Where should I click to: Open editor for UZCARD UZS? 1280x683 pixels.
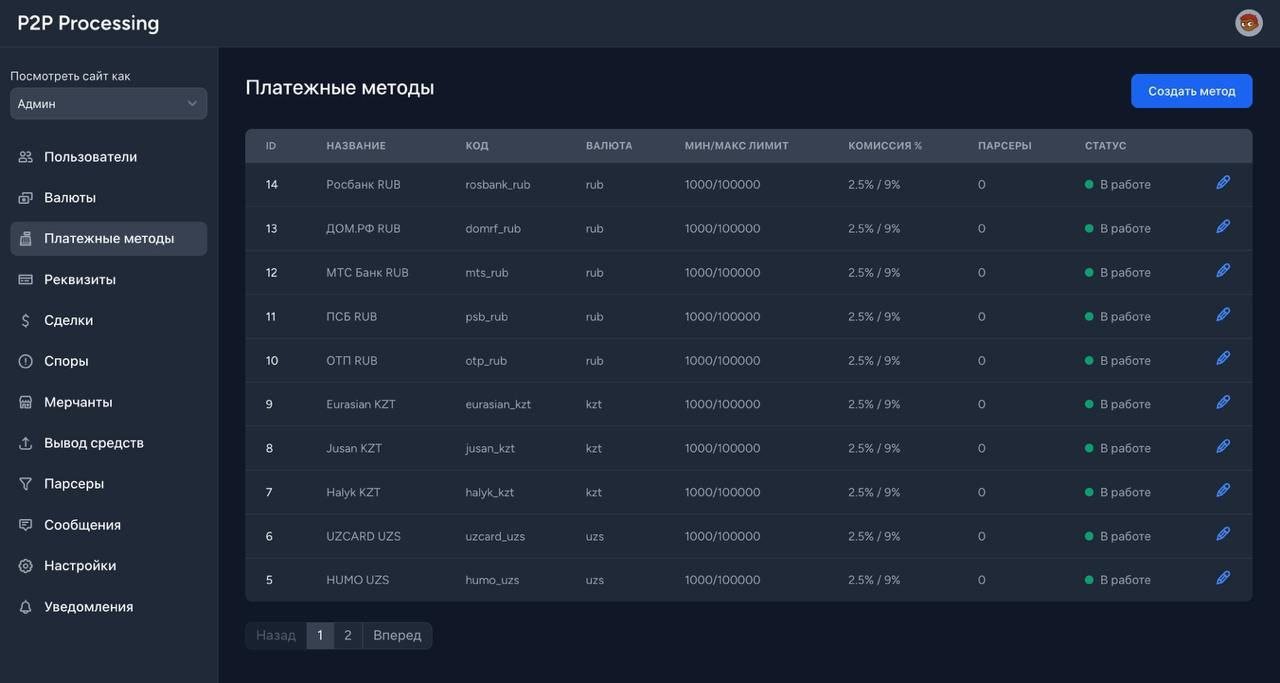point(1223,535)
